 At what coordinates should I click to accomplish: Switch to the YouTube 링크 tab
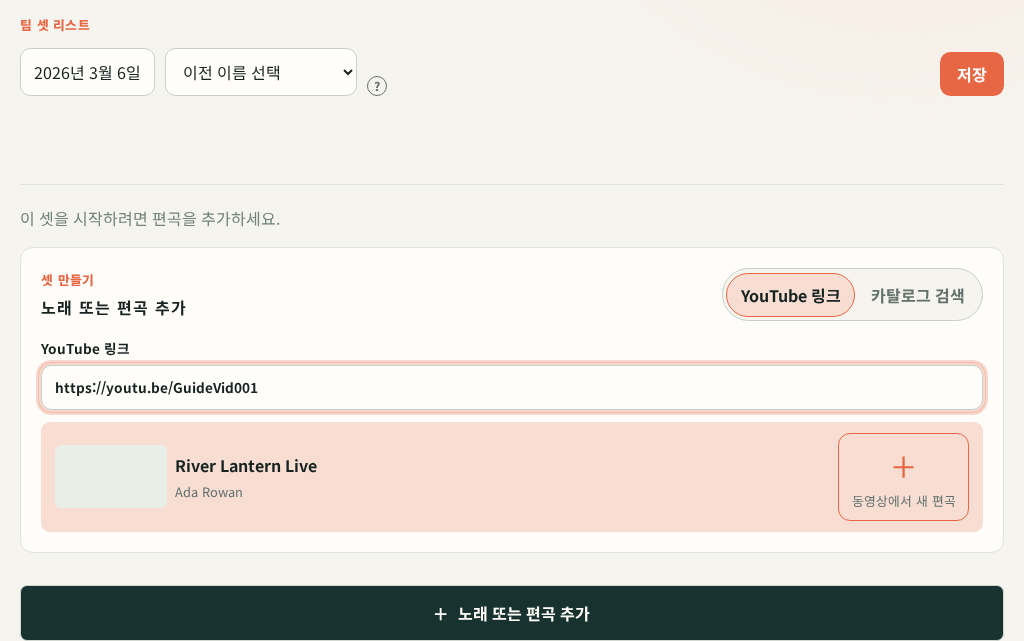click(790, 295)
